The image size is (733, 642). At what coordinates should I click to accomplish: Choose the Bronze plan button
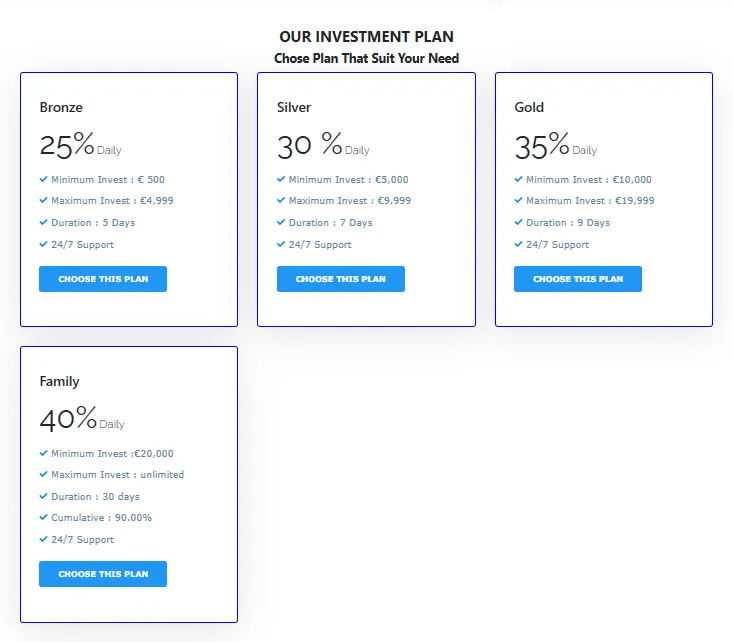pyautogui.click(x=103, y=279)
